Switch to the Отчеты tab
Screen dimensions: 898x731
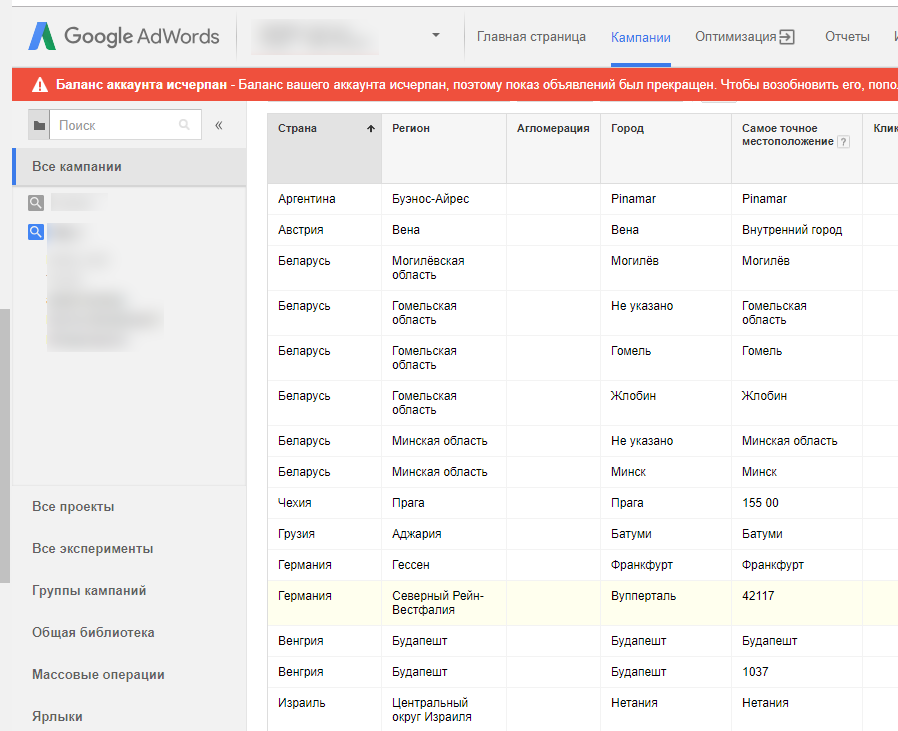(x=847, y=37)
